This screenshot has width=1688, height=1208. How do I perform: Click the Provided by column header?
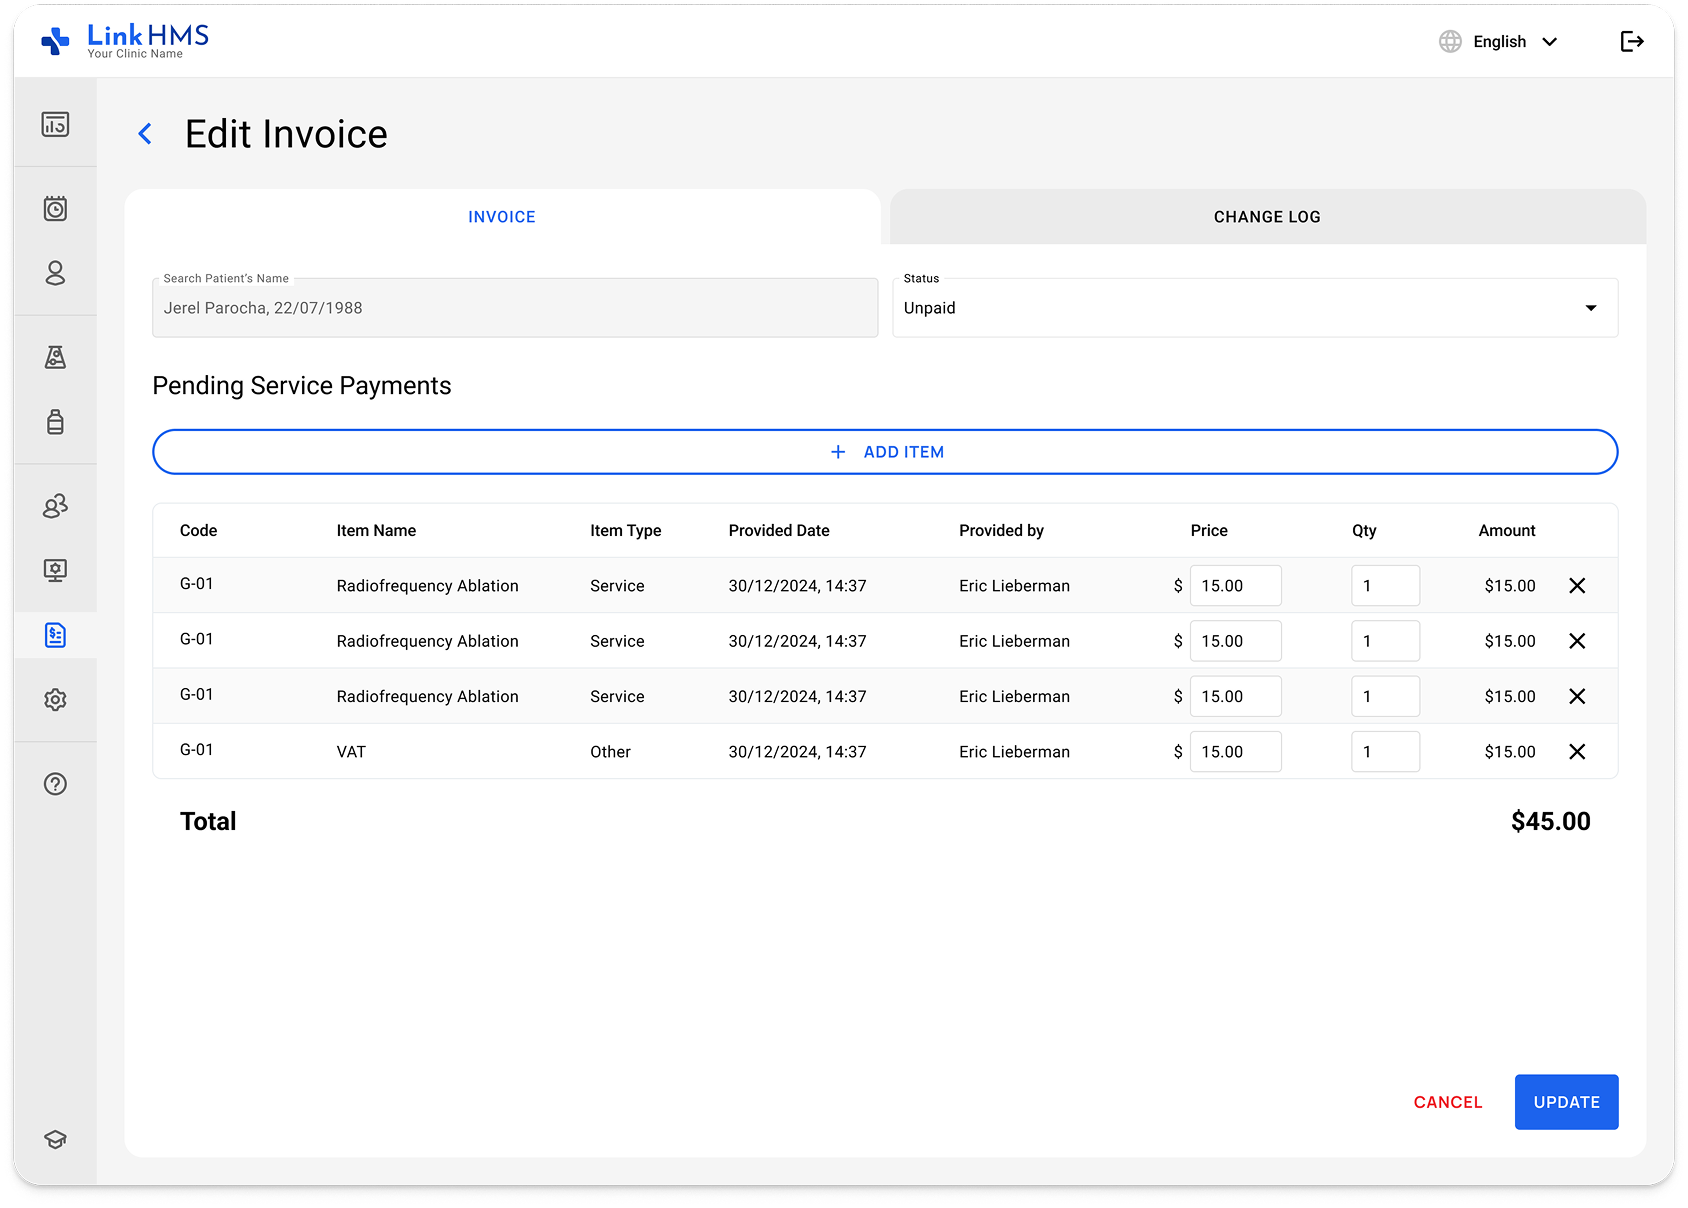pyautogui.click(x=1001, y=531)
